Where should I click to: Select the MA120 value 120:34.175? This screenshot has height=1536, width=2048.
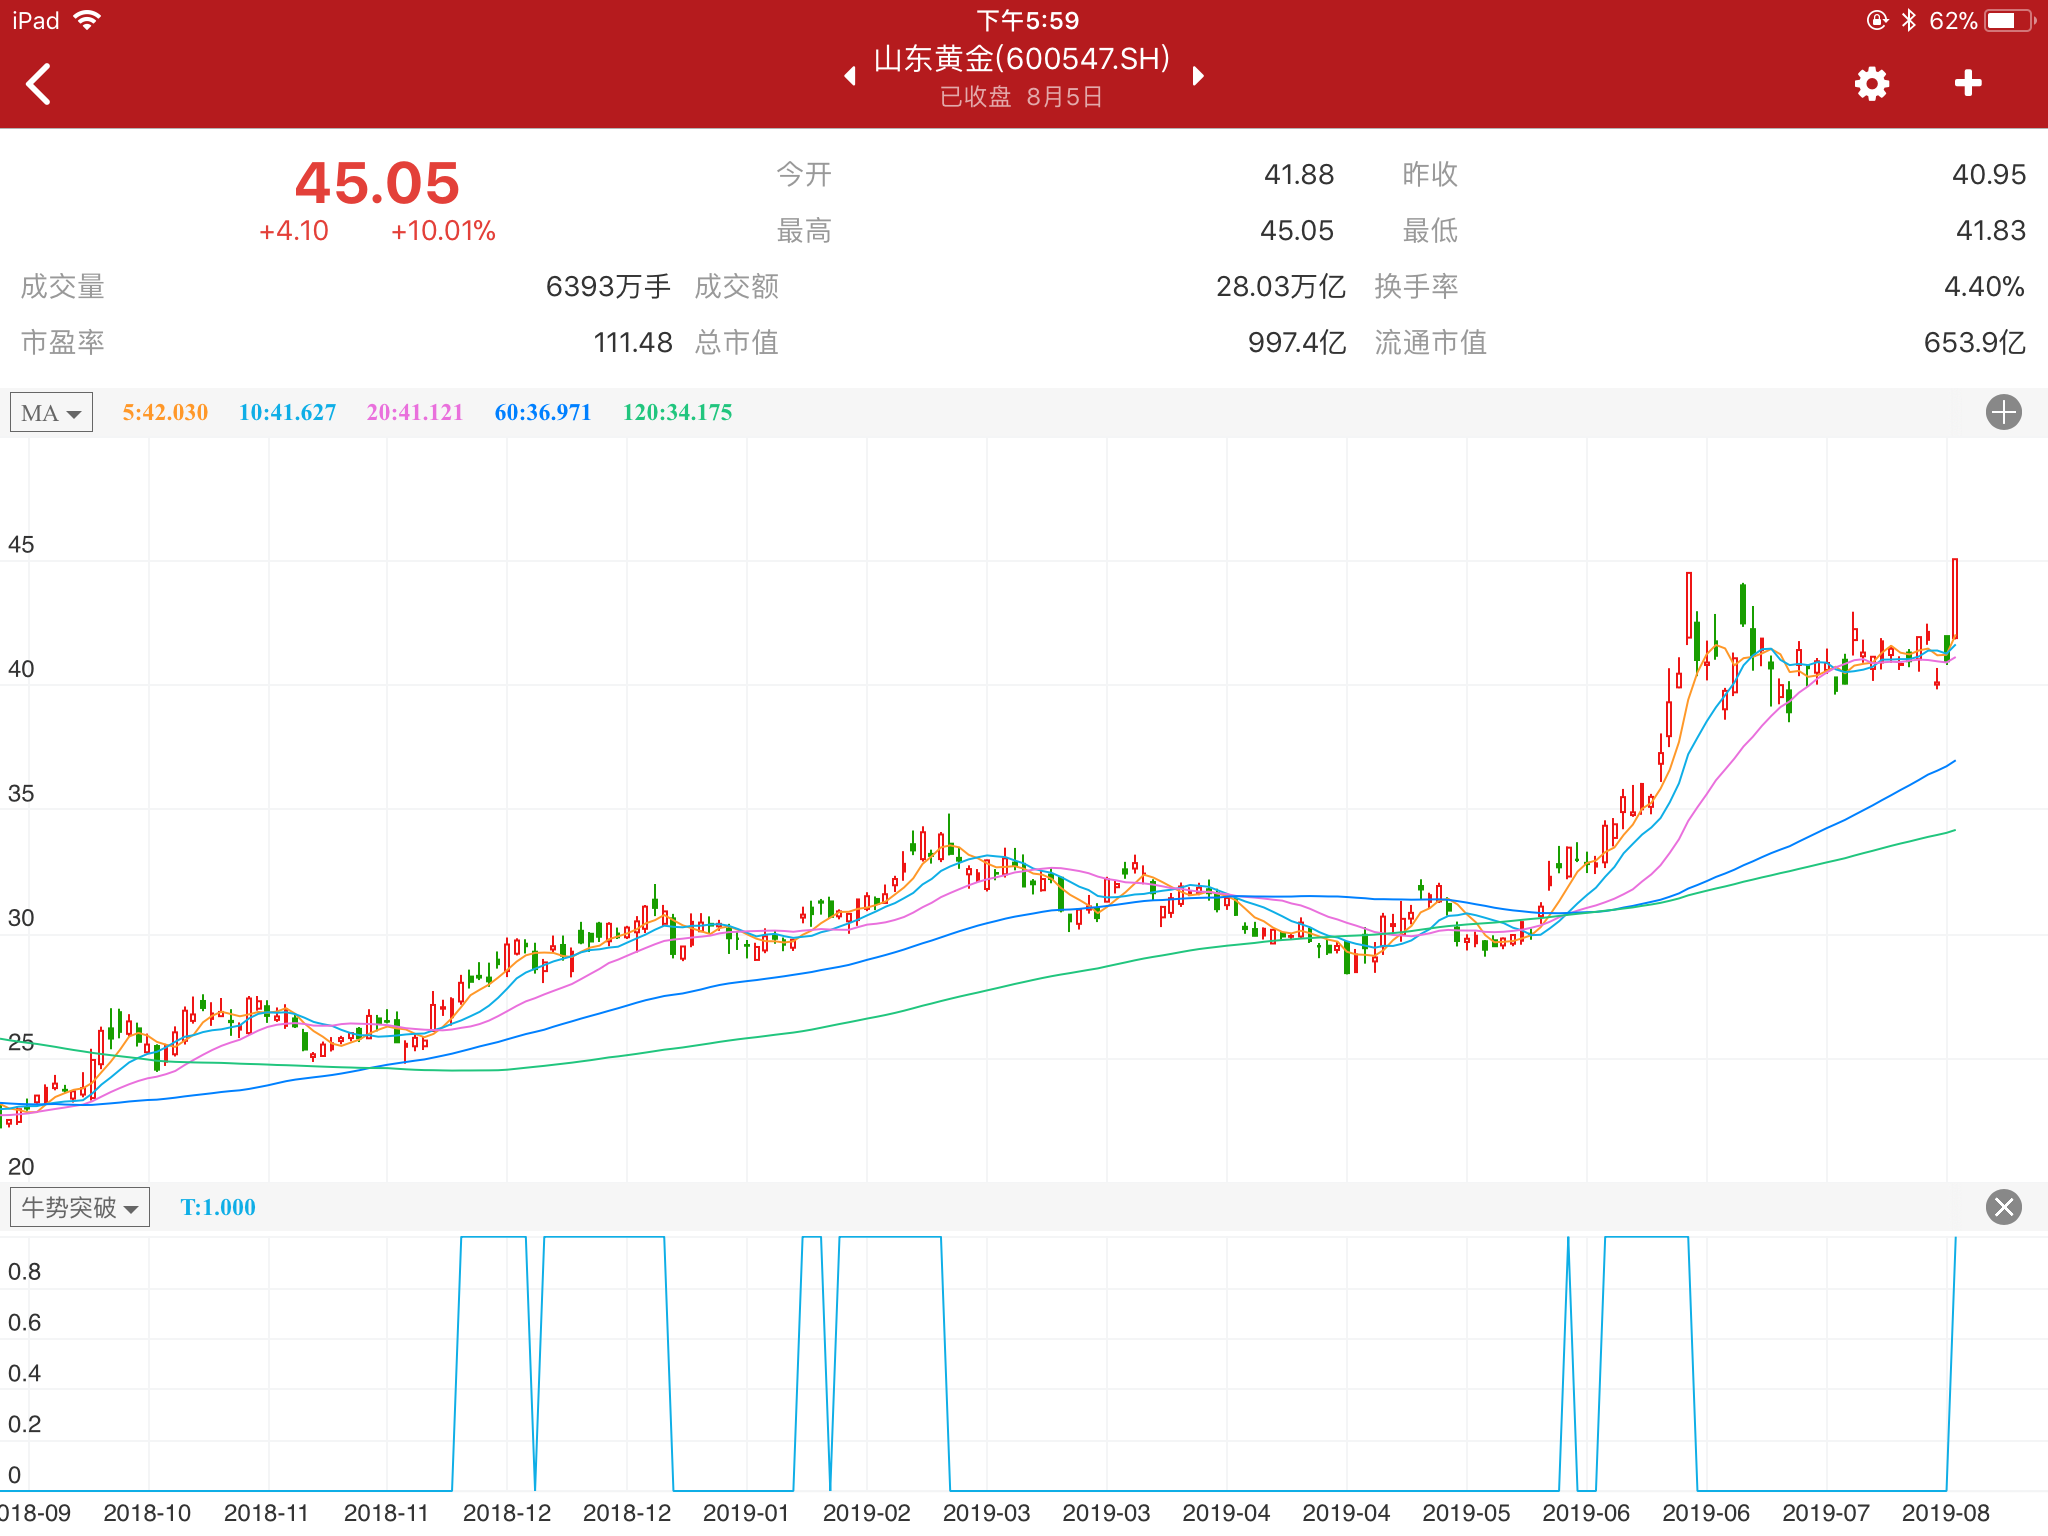(x=677, y=412)
